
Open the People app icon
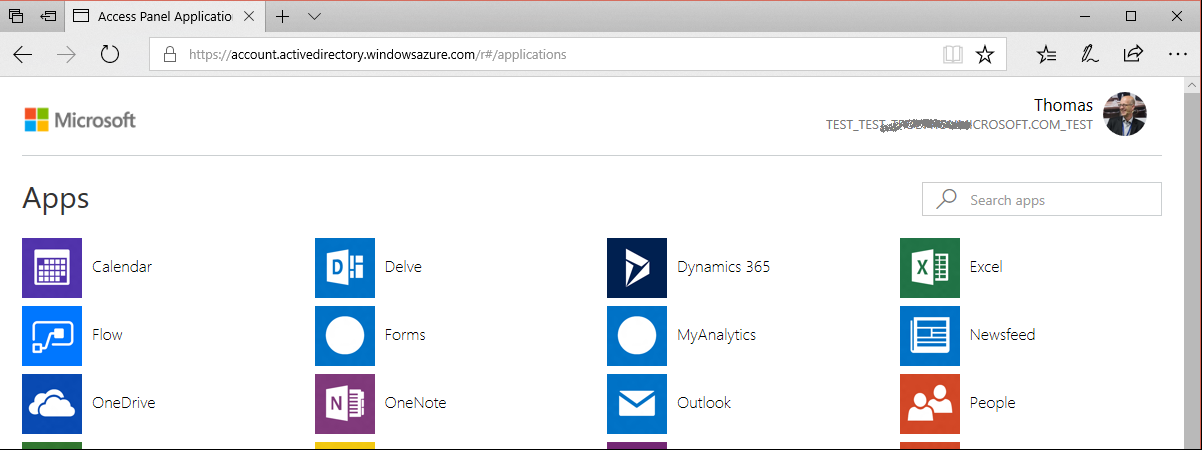click(930, 403)
